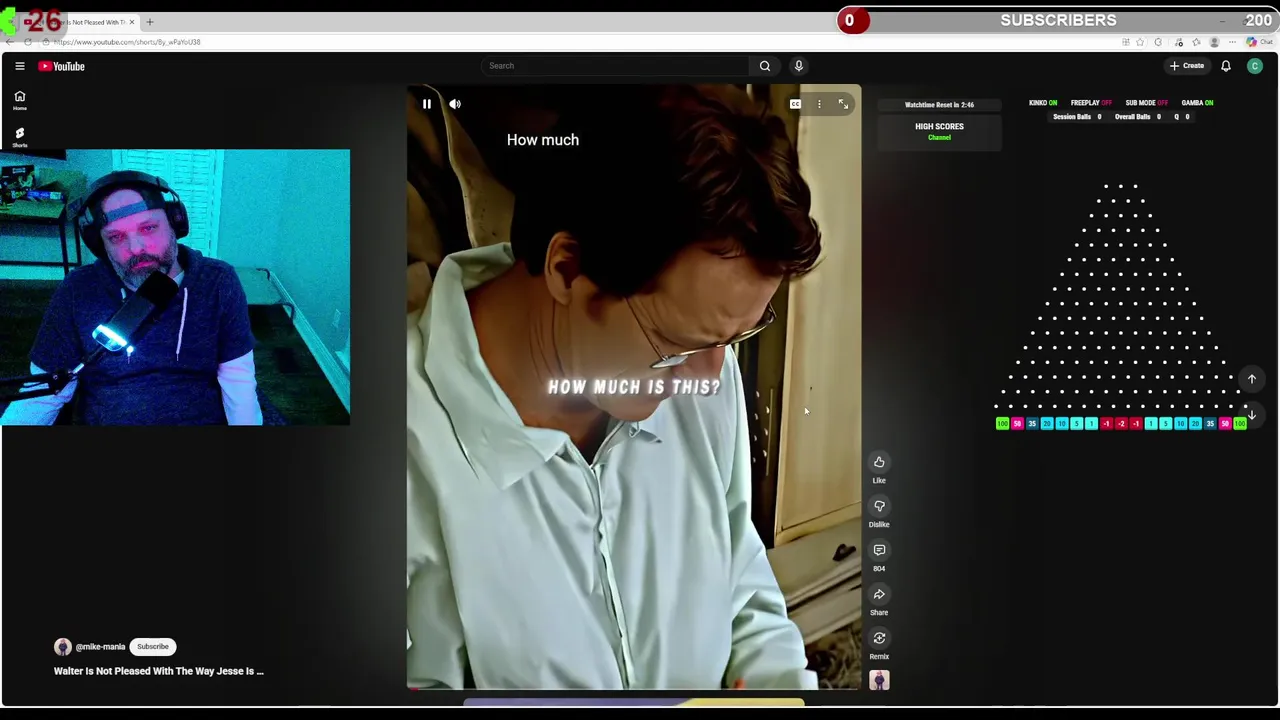This screenshot has width=1280, height=720.
Task: Toggle the KINKO ON setting
Action: 1043,103
